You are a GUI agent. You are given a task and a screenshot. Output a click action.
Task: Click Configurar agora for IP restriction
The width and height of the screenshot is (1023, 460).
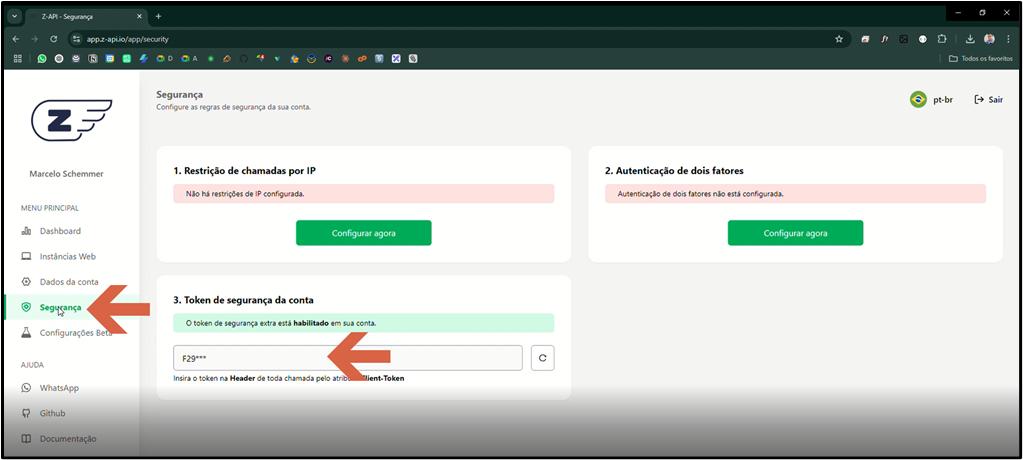(363, 233)
